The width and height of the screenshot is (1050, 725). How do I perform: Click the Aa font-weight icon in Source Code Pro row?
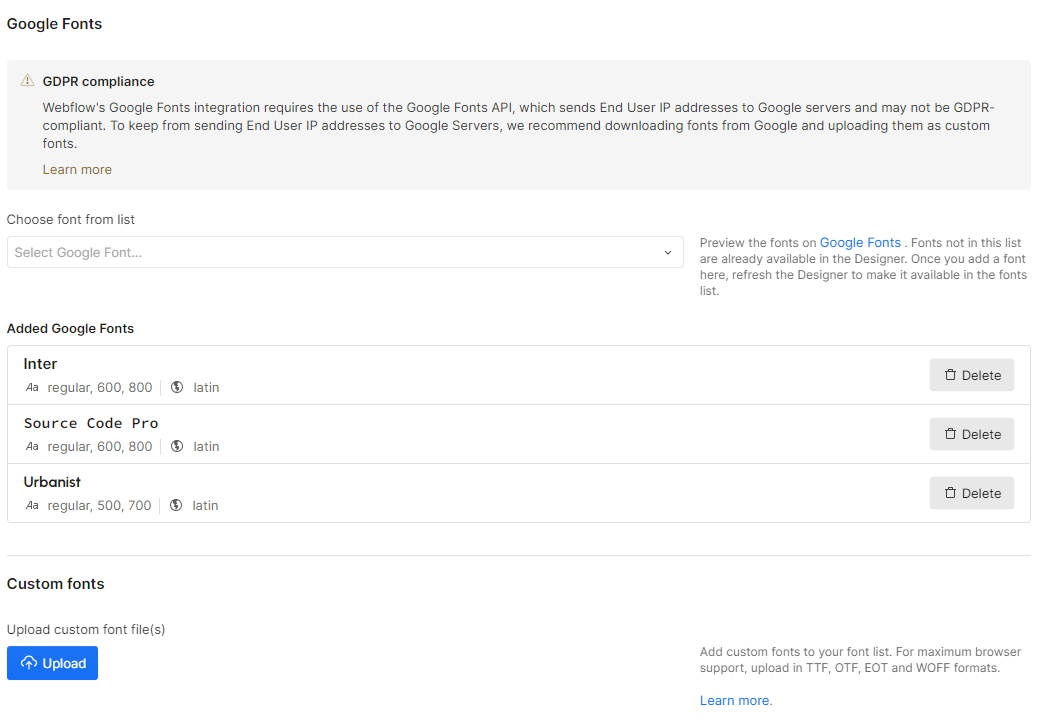tap(32, 446)
